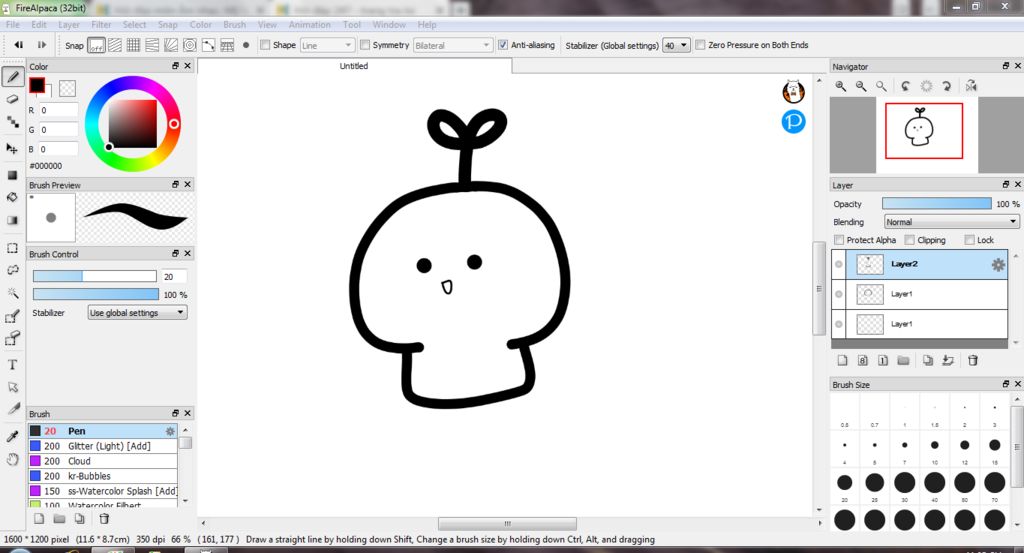Click the Redo arrow in the toolbar
Image resolution: width=1024 pixels, height=553 pixels.
pyautogui.click(x=42, y=45)
